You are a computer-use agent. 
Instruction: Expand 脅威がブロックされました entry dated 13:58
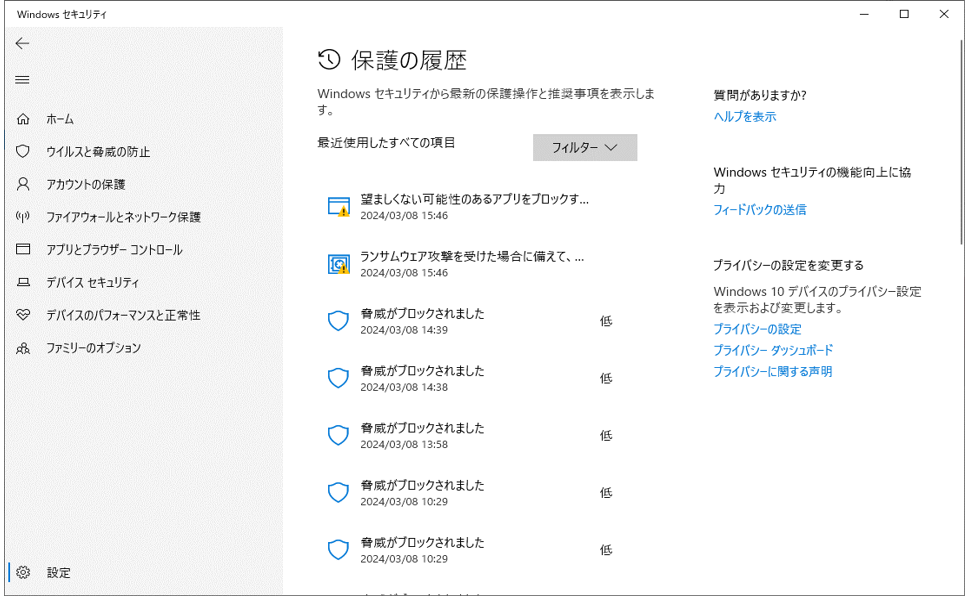point(475,435)
